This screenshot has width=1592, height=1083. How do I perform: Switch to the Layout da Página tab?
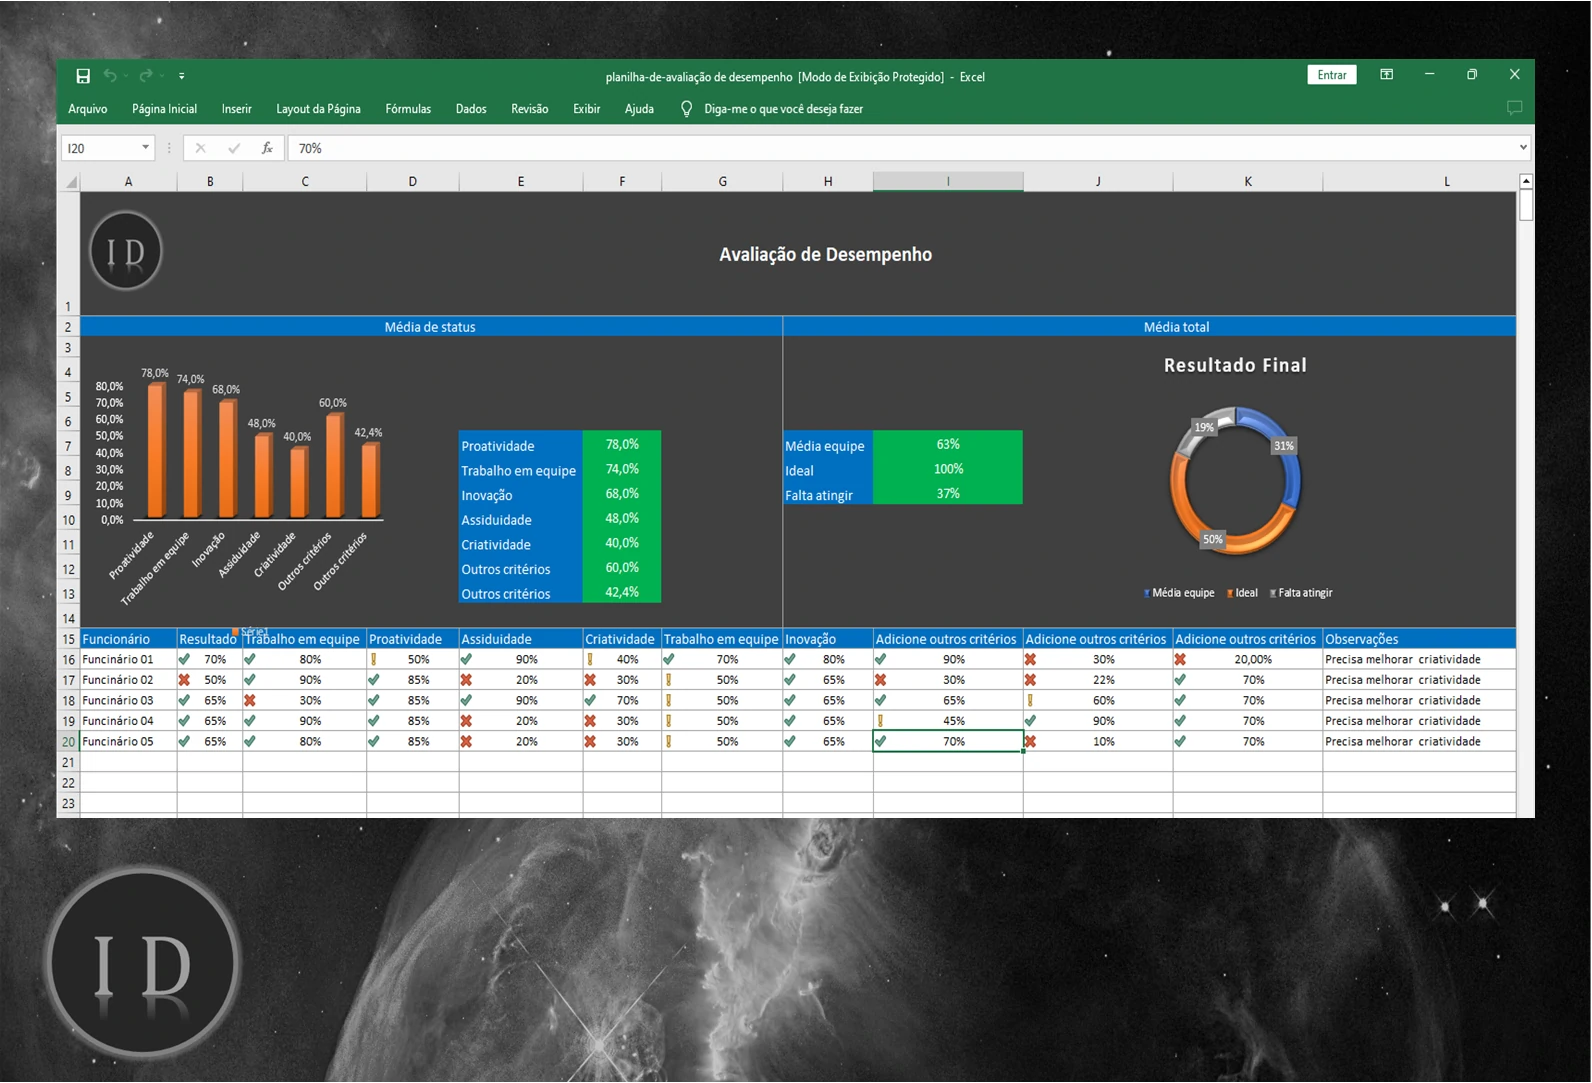pos(318,109)
